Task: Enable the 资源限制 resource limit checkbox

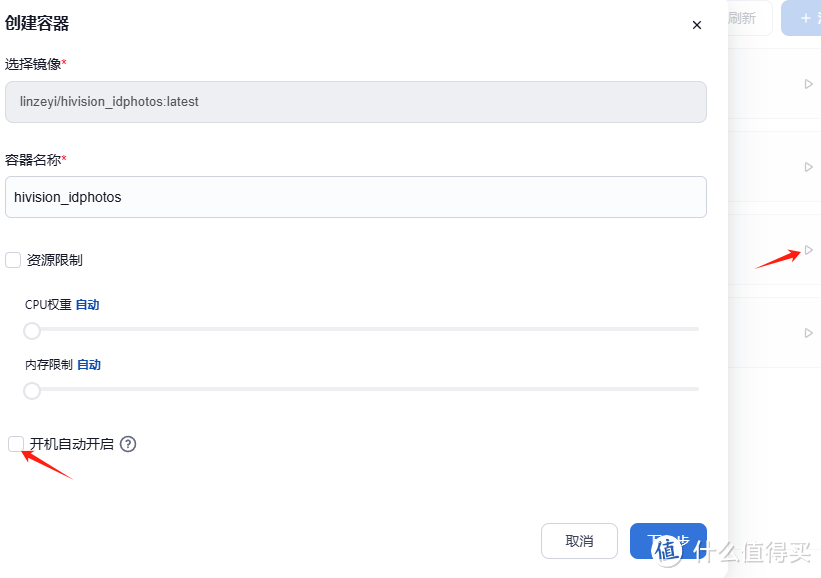Action: 13,260
